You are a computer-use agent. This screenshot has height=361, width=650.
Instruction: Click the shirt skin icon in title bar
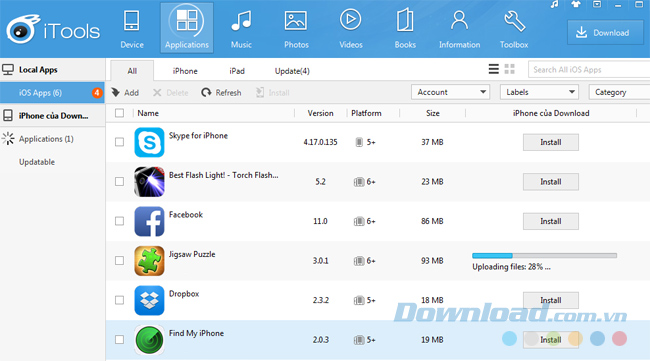(576, 5)
